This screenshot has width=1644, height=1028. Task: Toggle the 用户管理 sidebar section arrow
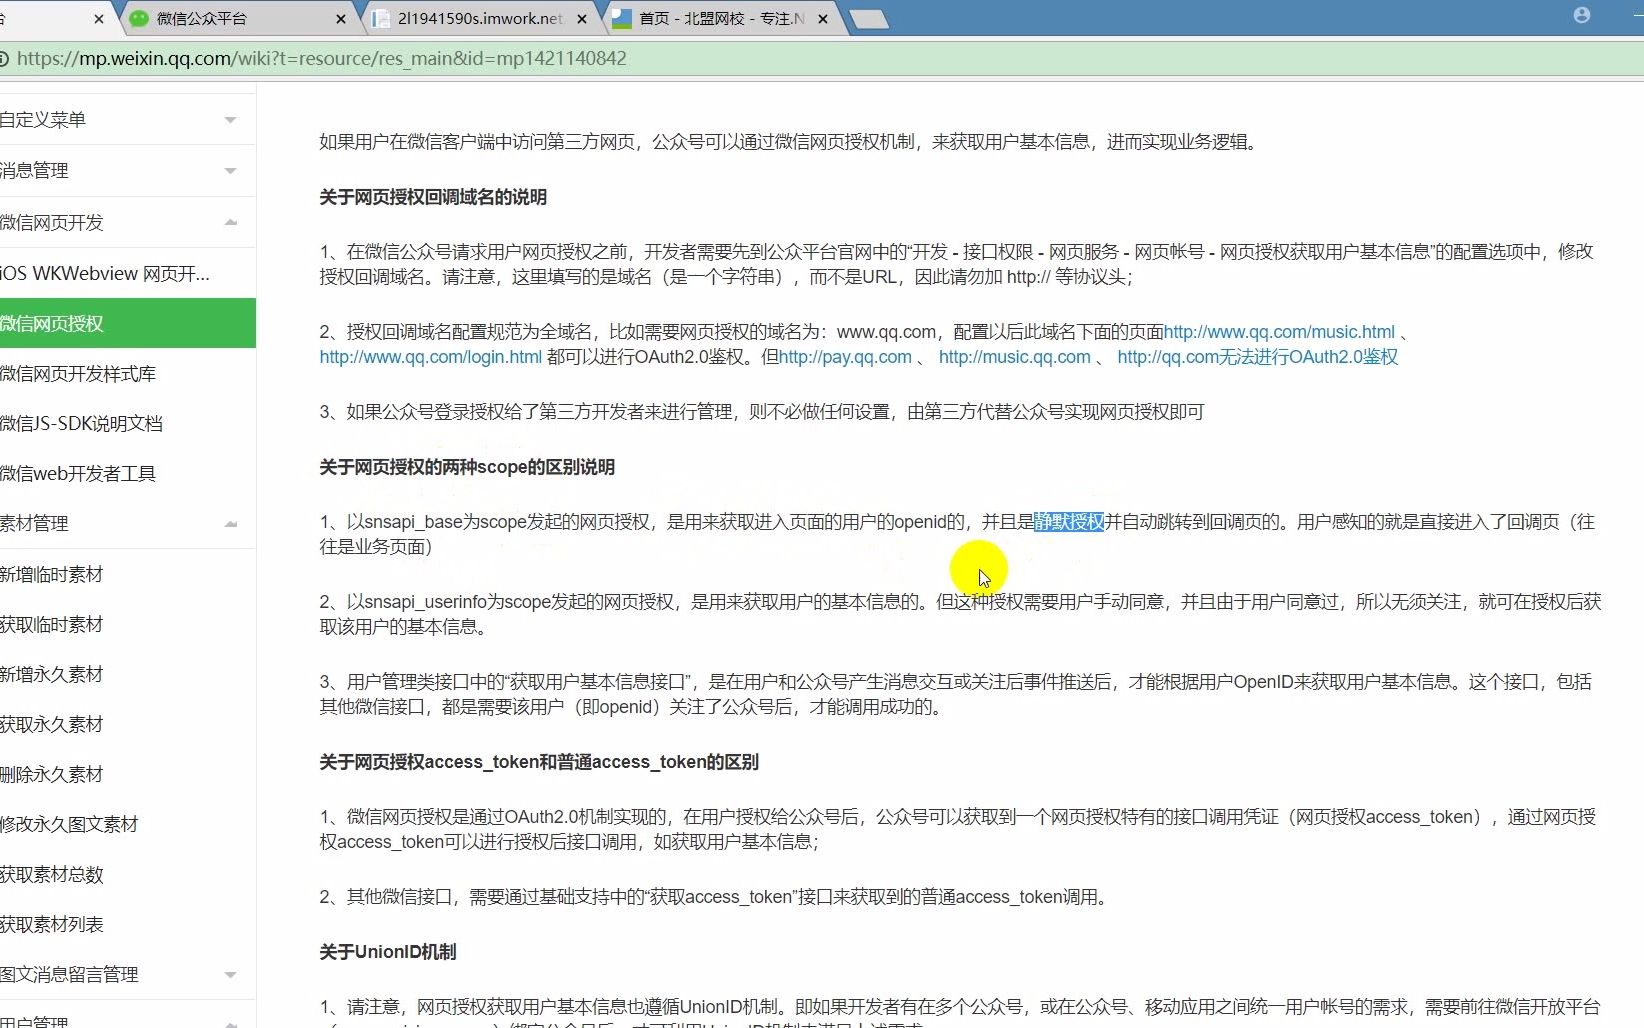tap(231, 1023)
